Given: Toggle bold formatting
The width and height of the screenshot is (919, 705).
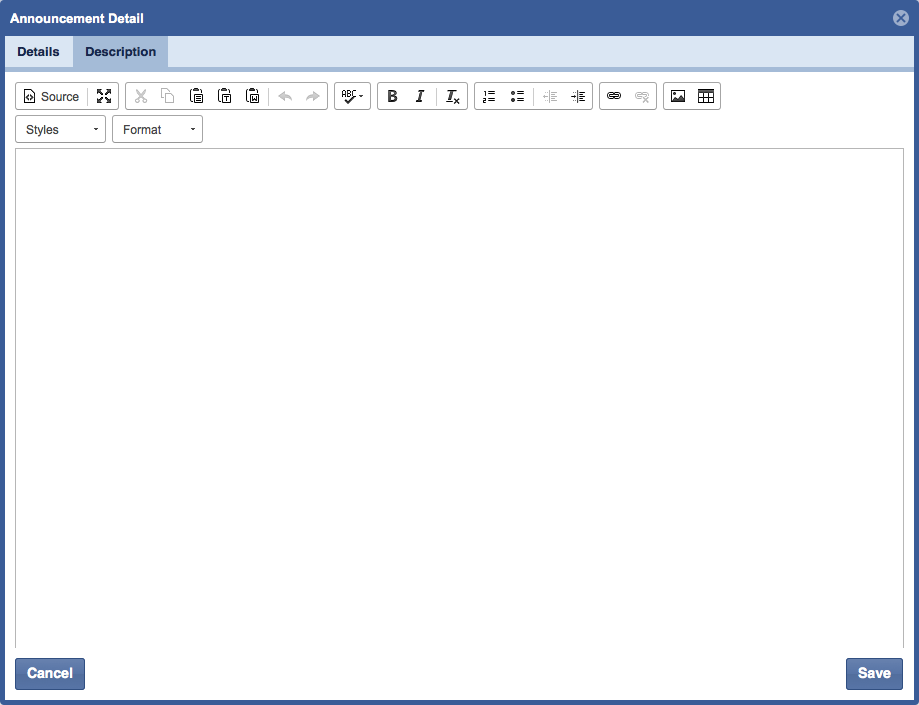Looking at the screenshot, I should pyautogui.click(x=392, y=97).
